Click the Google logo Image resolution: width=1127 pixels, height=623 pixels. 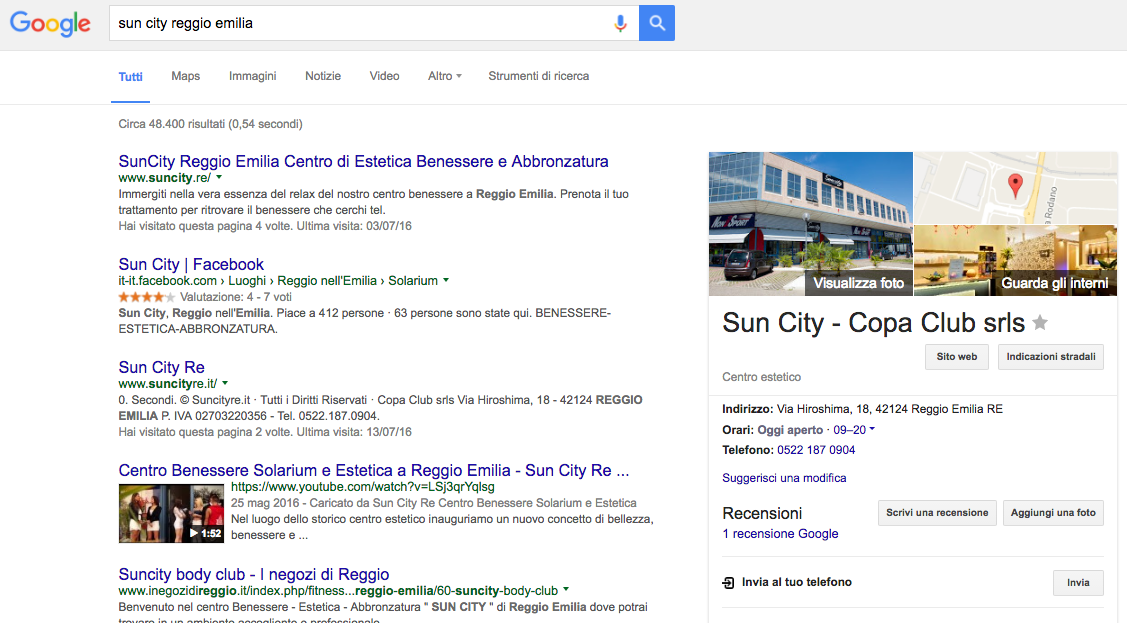[50, 24]
